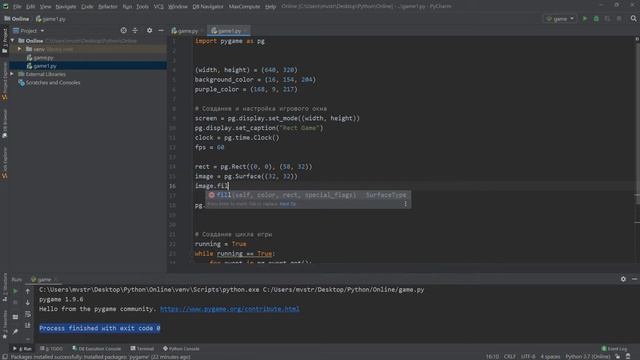The height and width of the screenshot is (360, 640).
Task: Open the DB Navigator menu
Action: [x=208, y=7]
